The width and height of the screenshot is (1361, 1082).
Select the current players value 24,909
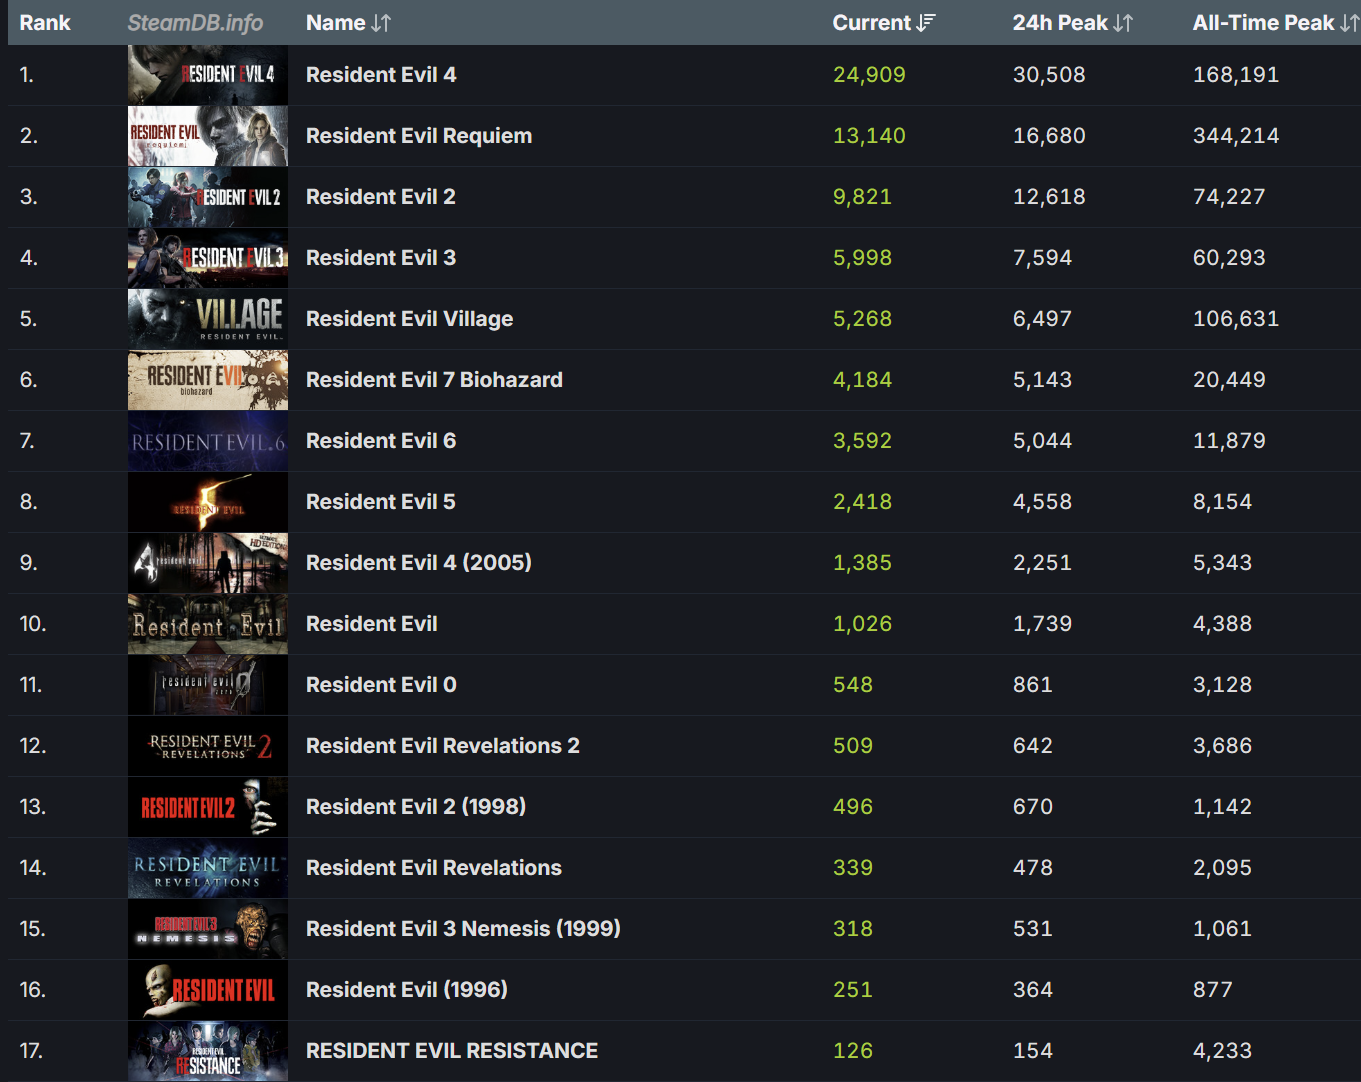869,75
